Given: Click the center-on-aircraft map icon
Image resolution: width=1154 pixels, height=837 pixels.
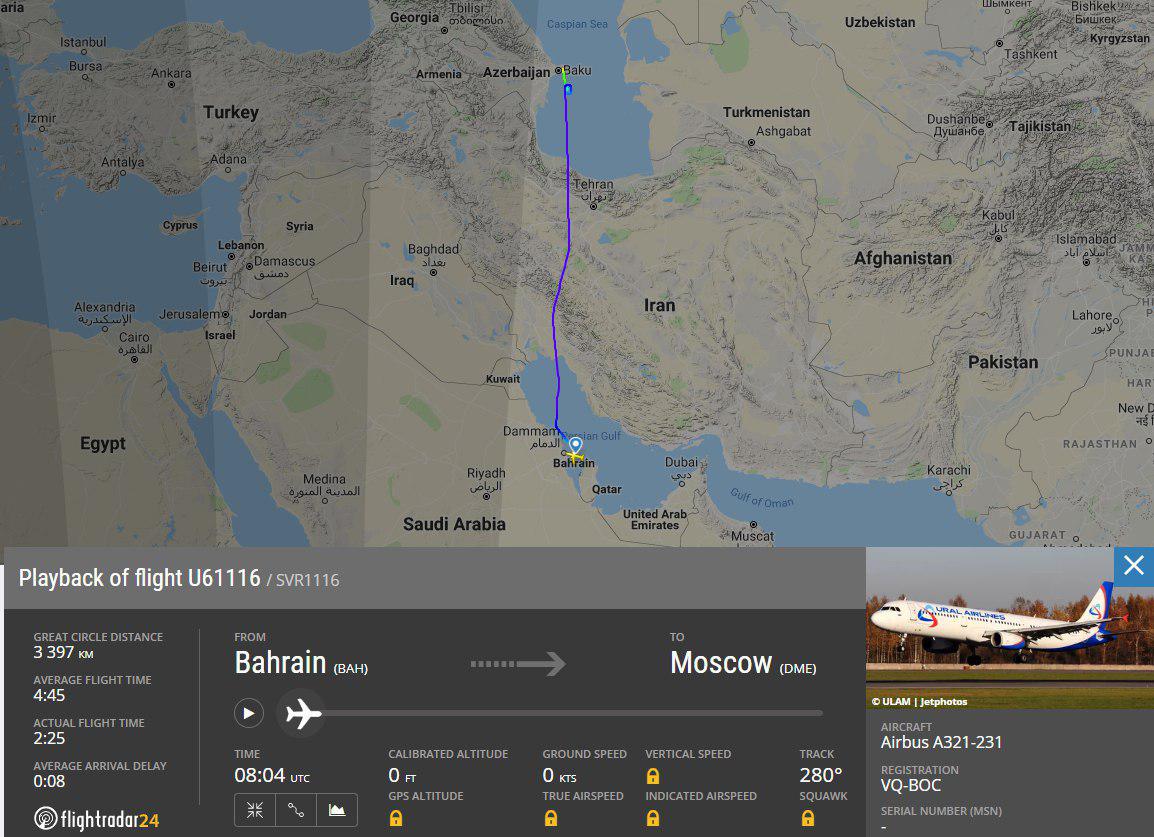Looking at the screenshot, I should 255,810.
